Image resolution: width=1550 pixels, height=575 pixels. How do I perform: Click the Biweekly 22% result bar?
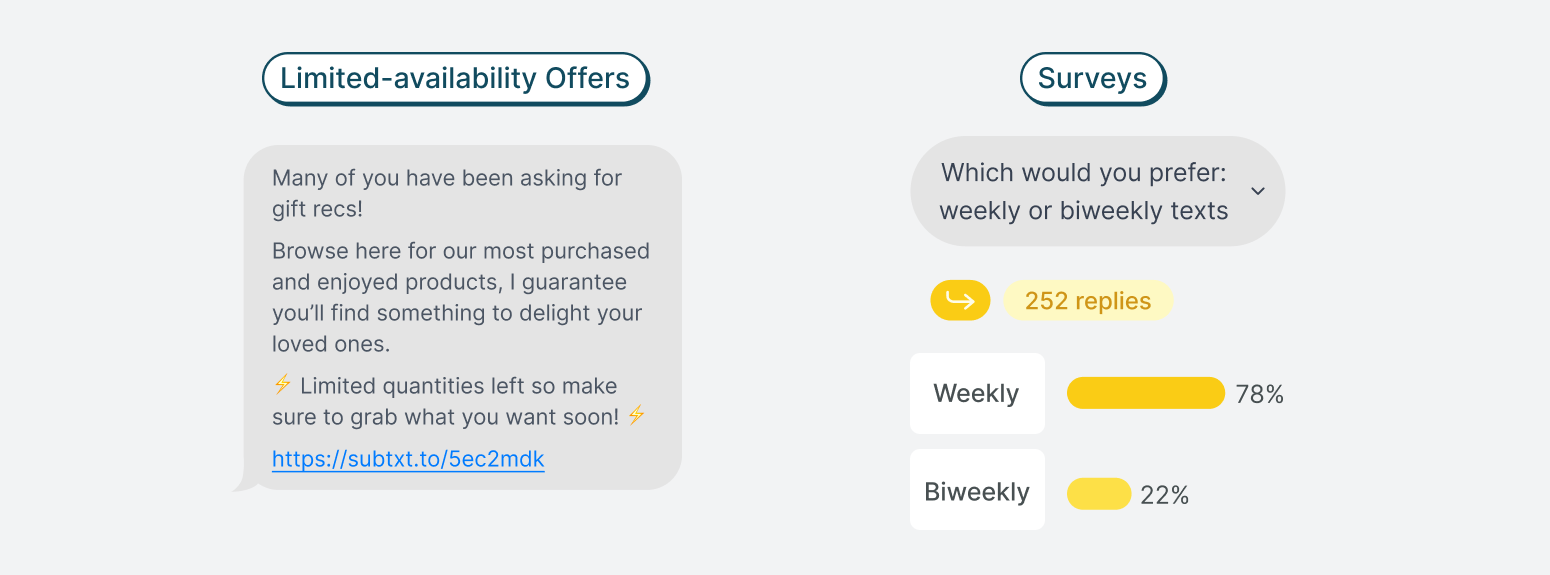coord(1098,494)
